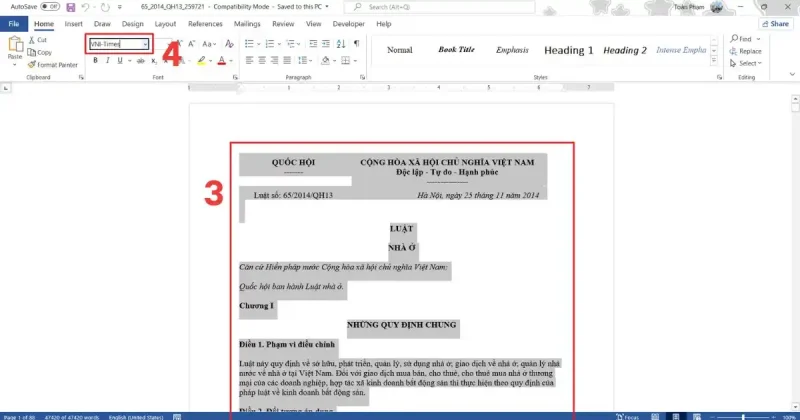The width and height of the screenshot is (800, 420).
Task: Toggle Italic formatting
Action: 107,61
